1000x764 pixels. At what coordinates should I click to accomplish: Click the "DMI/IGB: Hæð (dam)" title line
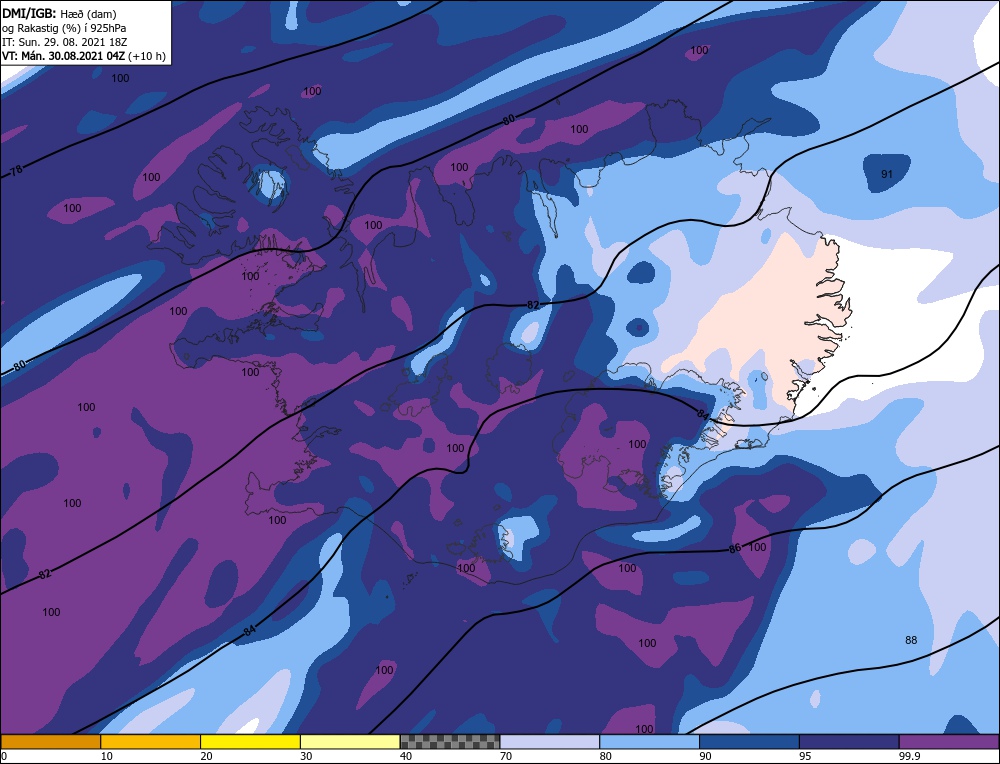tap(59, 13)
